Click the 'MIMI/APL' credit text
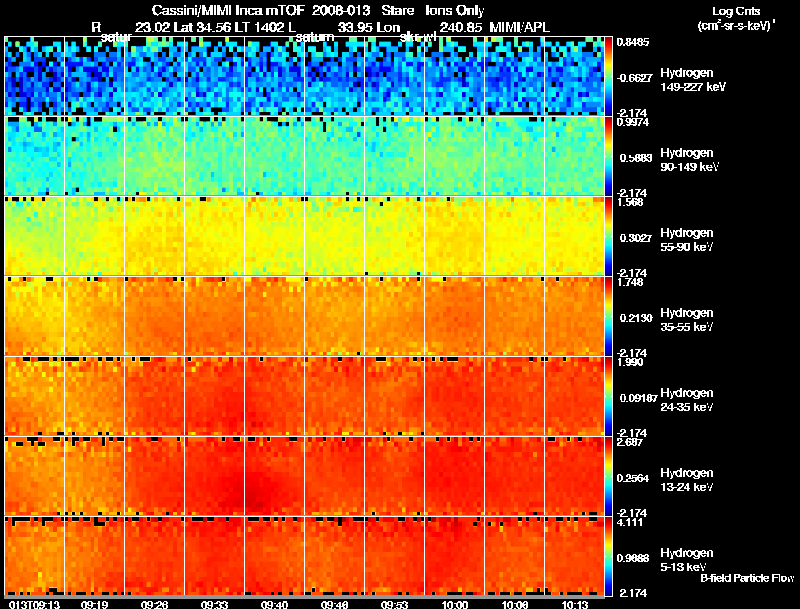The width and height of the screenshot is (800, 609). tap(519, 27)
